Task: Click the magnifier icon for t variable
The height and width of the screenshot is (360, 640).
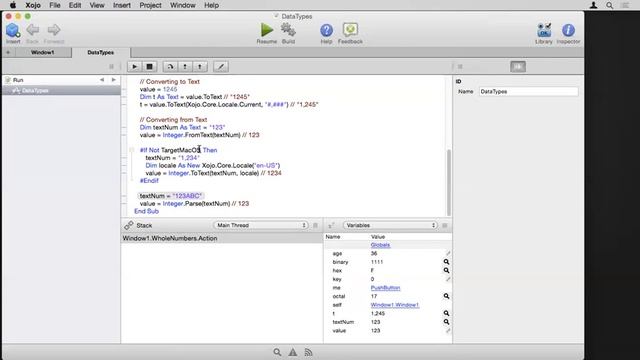Action: point(446,313)
